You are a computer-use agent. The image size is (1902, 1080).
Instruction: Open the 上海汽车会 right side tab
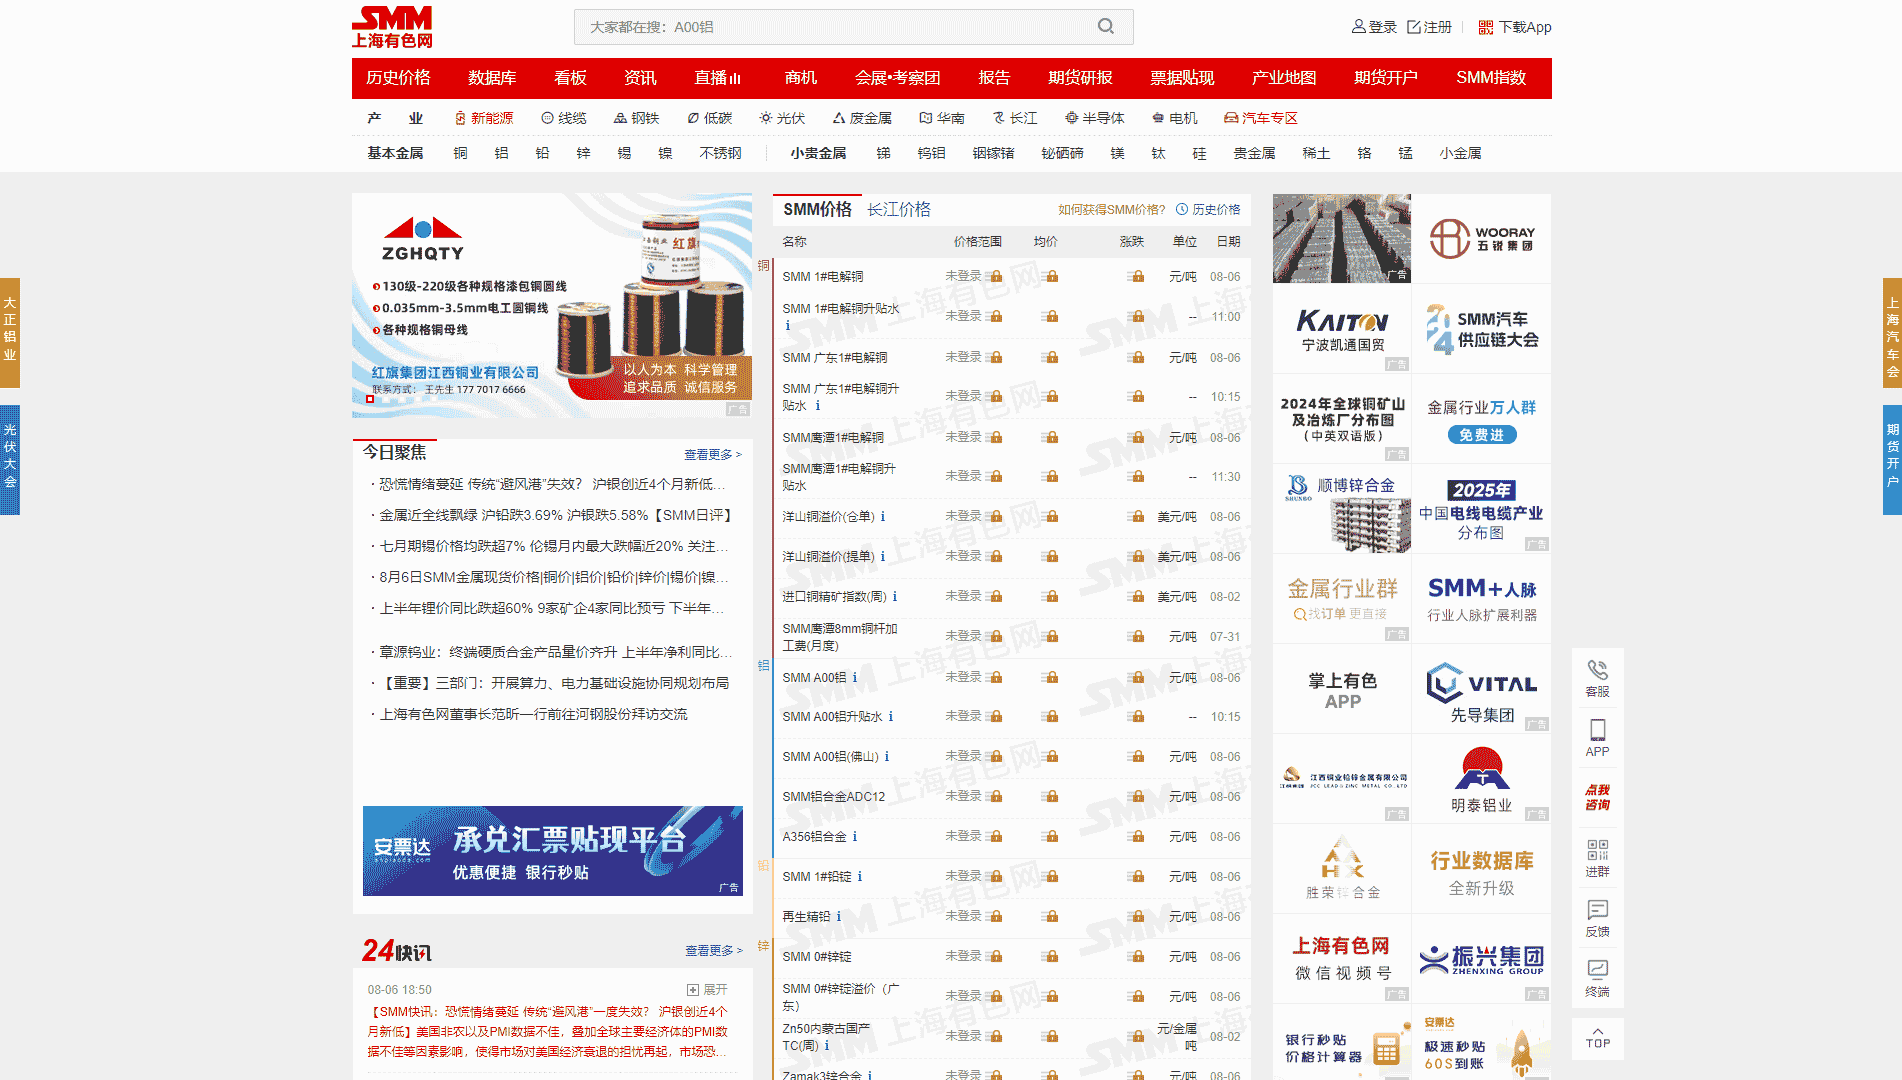[1892, 333]
